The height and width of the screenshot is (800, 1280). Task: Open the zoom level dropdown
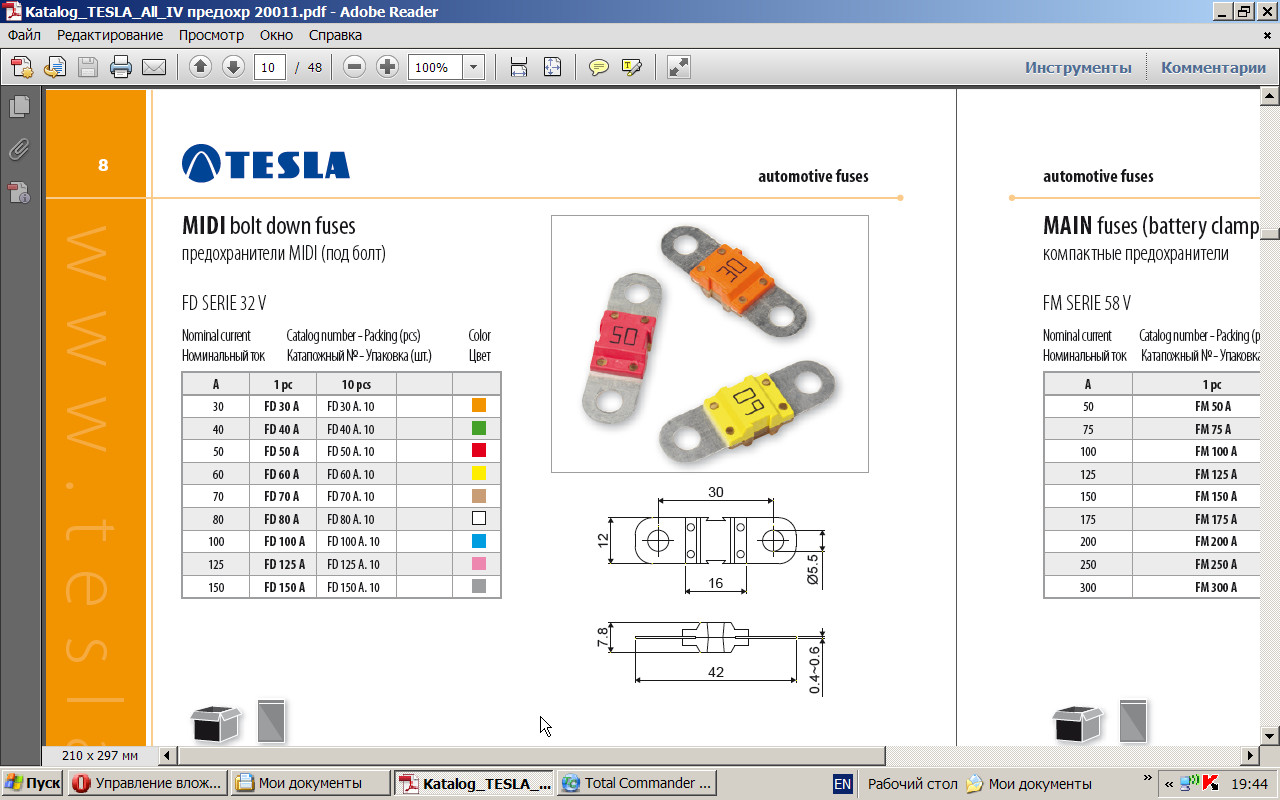click(473, 68)
